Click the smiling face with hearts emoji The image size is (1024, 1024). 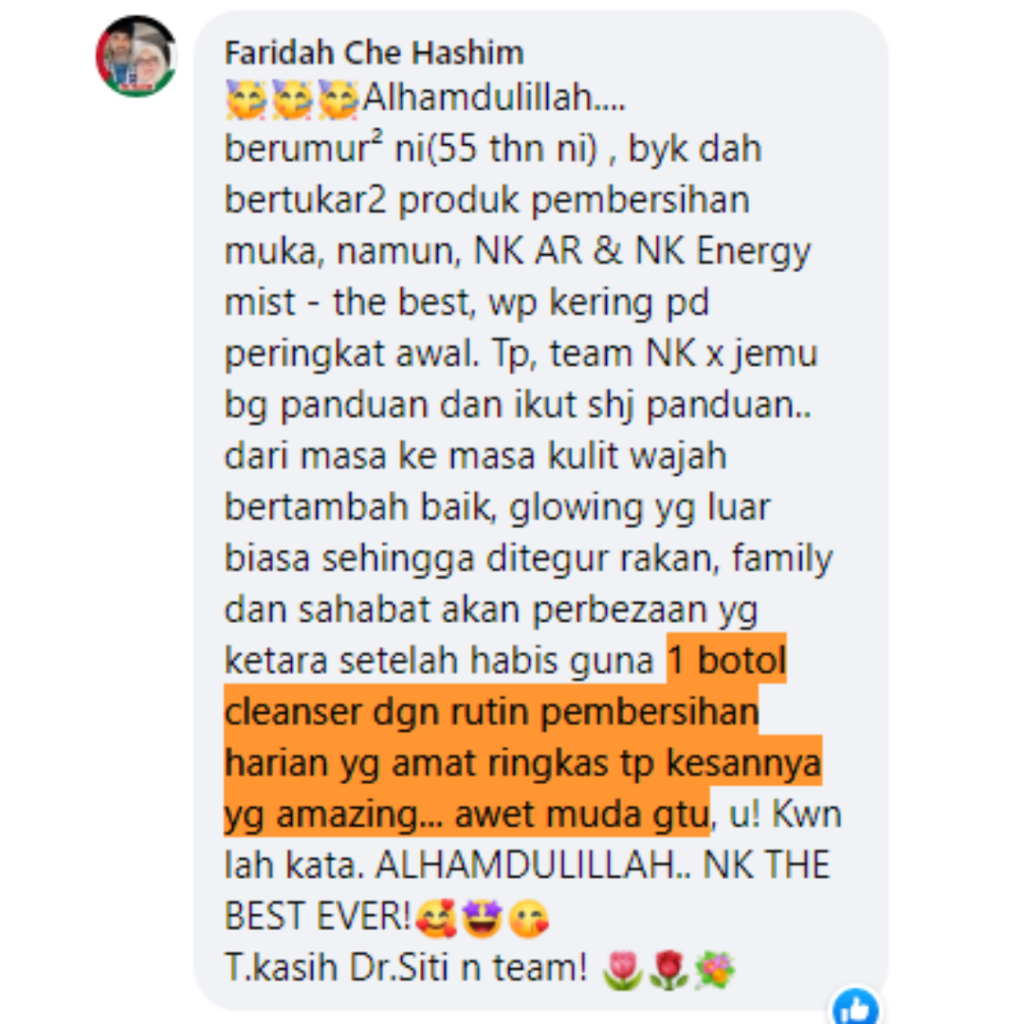point(436,918)
